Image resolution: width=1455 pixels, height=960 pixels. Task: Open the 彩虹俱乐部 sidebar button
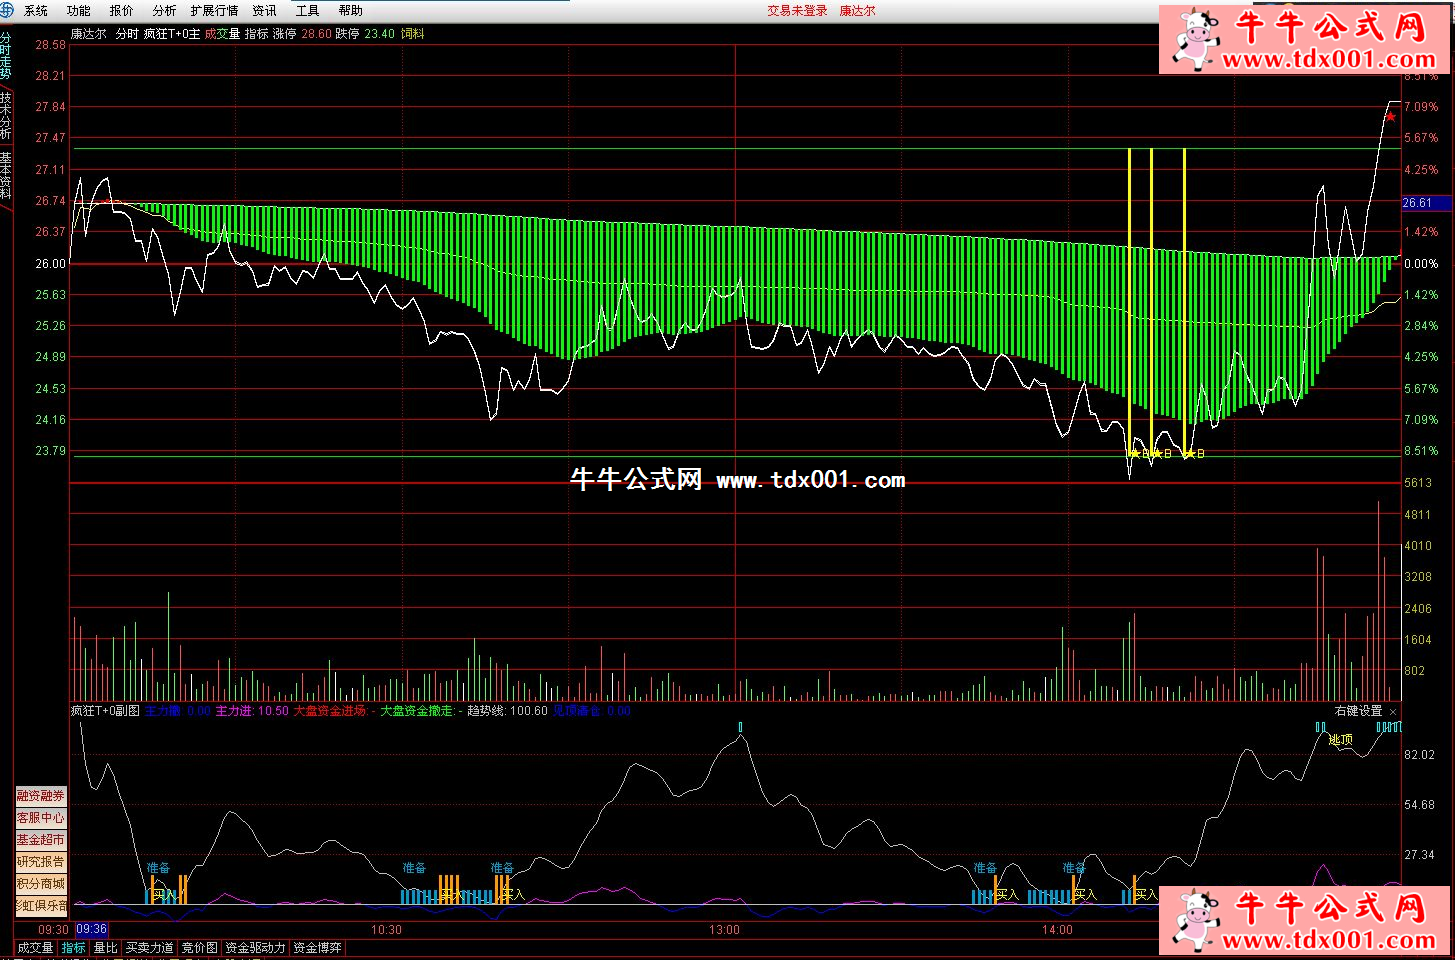point(40,906)
